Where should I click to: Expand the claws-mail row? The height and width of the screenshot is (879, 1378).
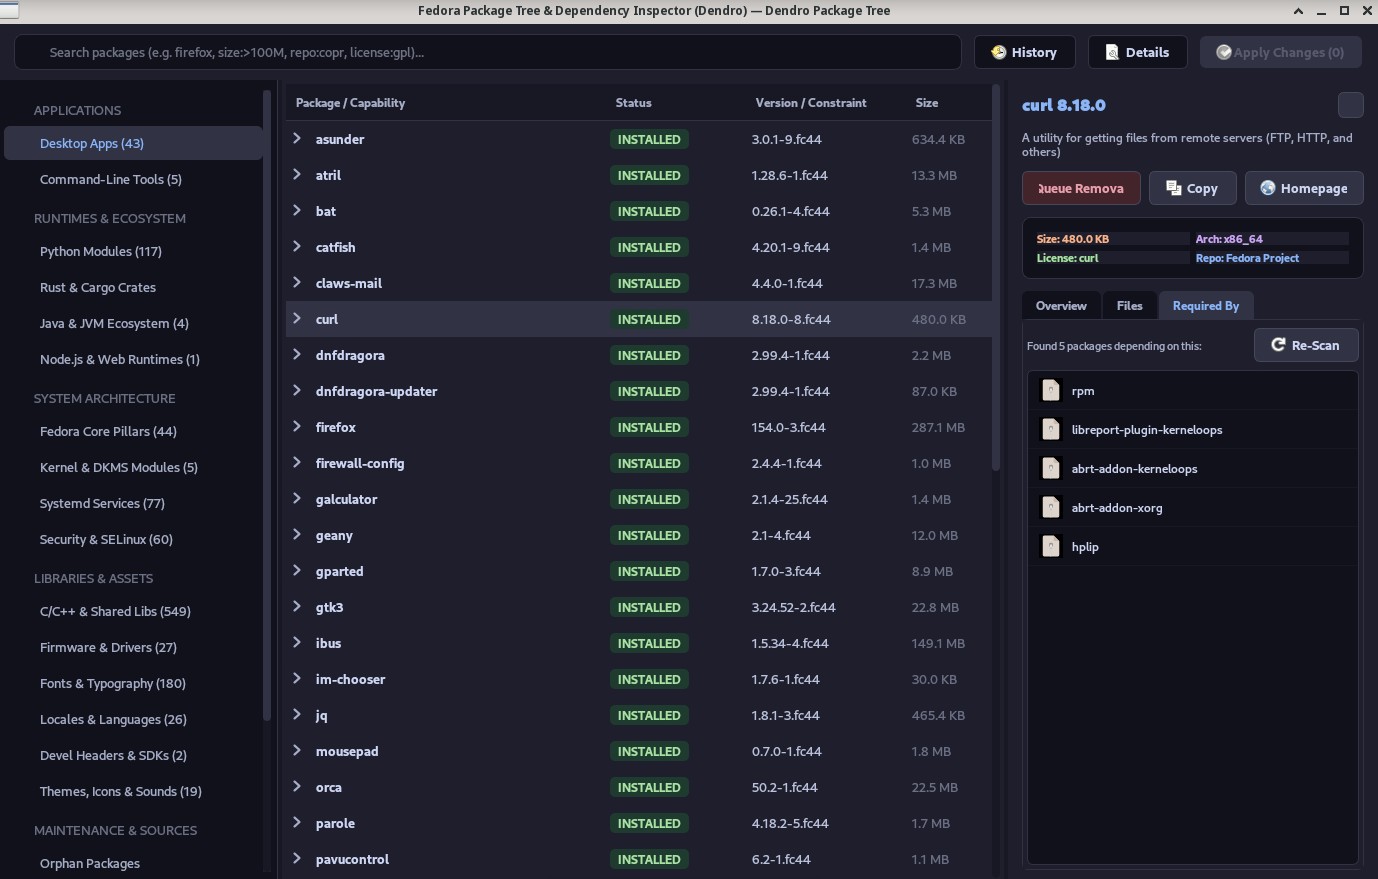coord(297,283)
